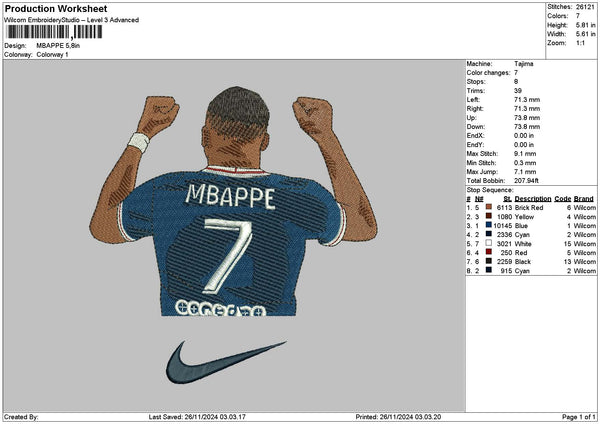The image size is (600, 424).
Task: Click the 'Production Worksheet' title
Action: (56, 9)
